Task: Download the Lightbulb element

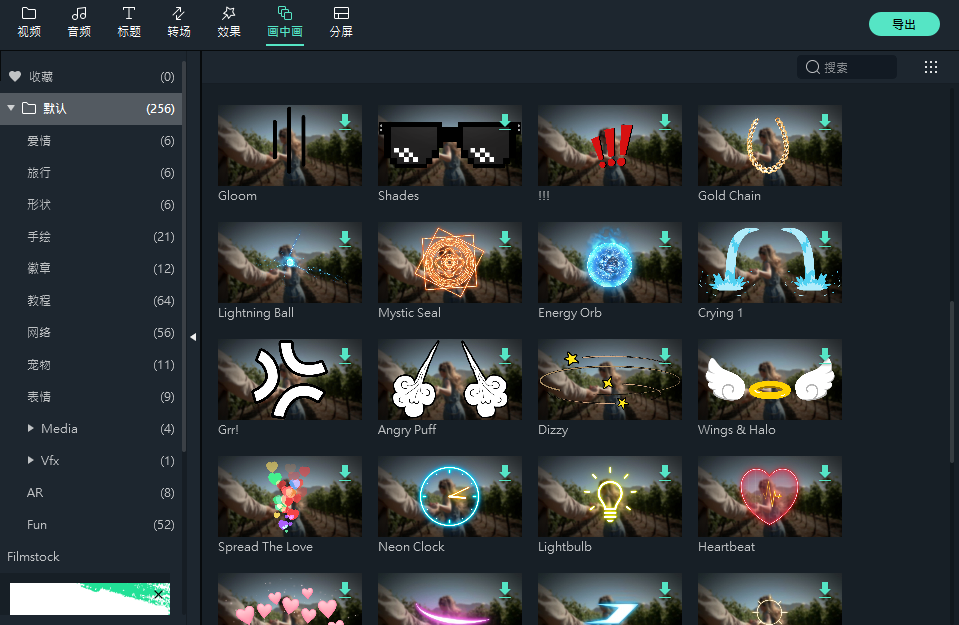Action: [x=665, y=473]
